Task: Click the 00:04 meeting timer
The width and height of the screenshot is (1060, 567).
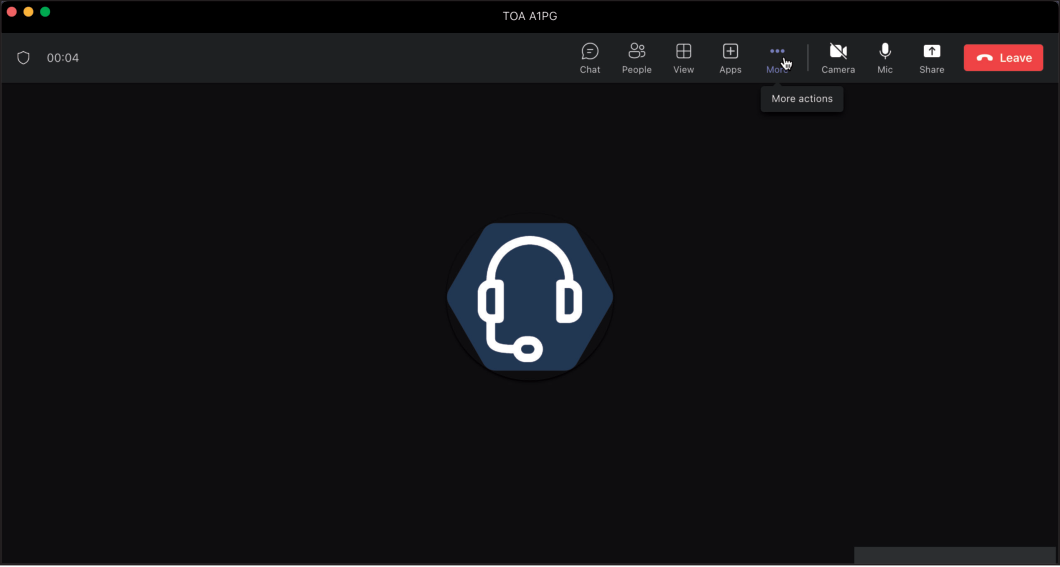Action: pos(63,58)
